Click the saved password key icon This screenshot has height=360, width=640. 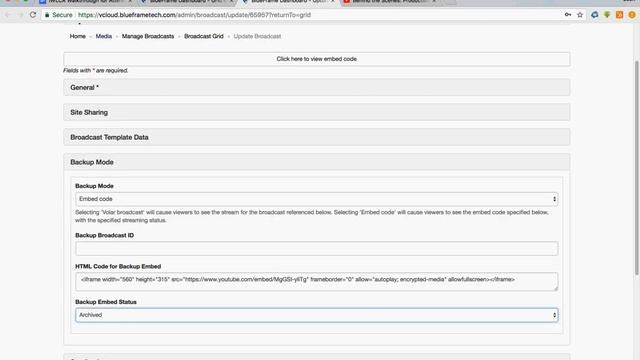568,15
